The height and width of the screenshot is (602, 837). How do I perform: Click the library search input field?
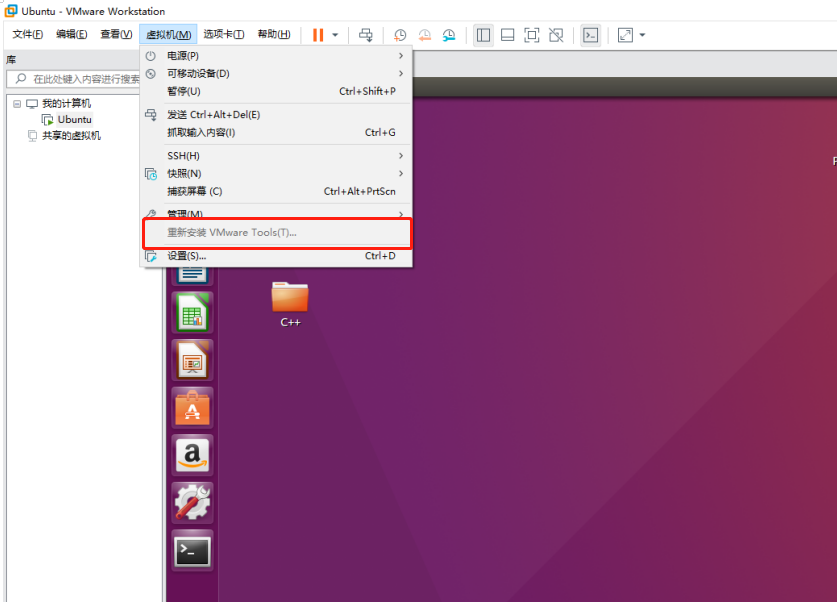click(x=74, y=79)
